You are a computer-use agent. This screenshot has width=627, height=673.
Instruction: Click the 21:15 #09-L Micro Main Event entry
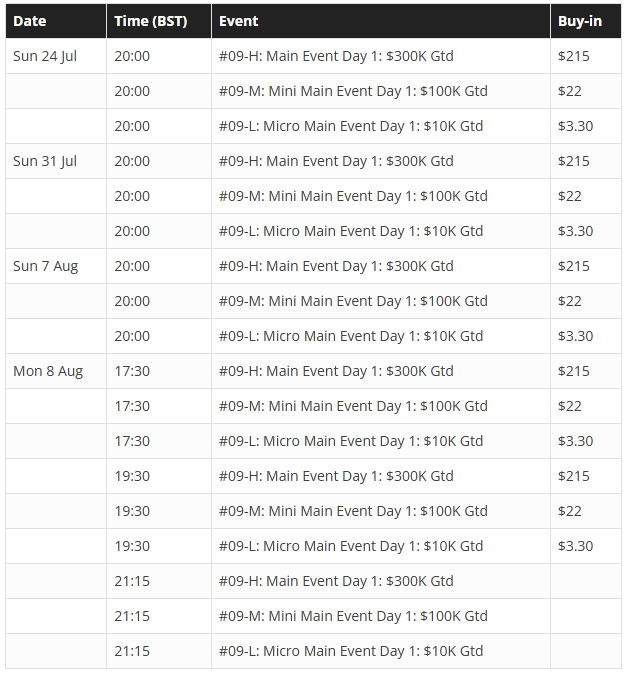coord(351,651)
